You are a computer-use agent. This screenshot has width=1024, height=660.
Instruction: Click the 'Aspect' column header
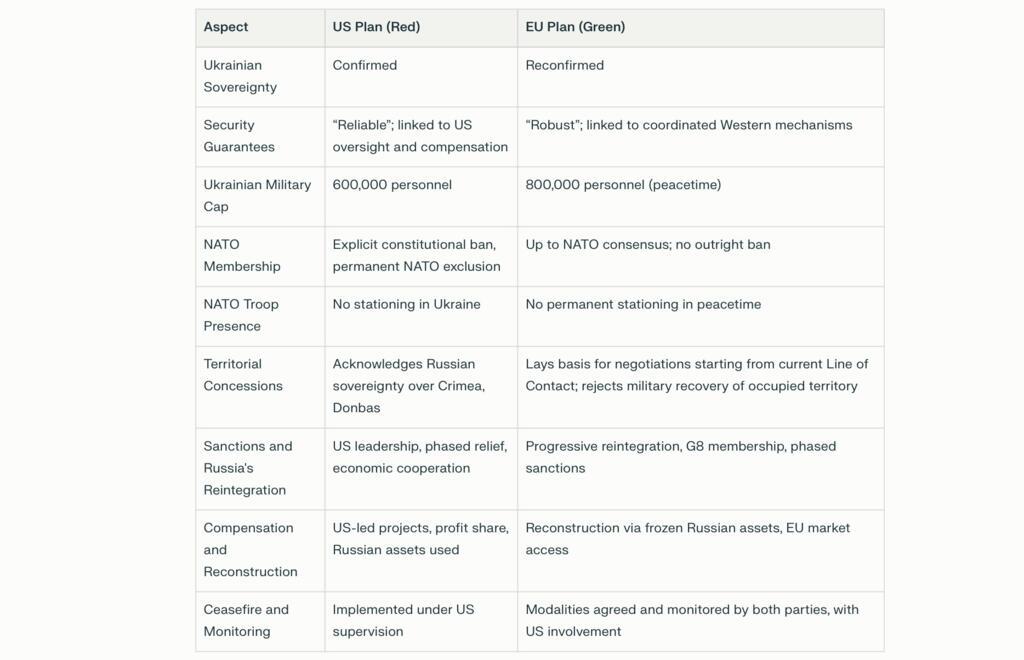[x=226, y=27]
